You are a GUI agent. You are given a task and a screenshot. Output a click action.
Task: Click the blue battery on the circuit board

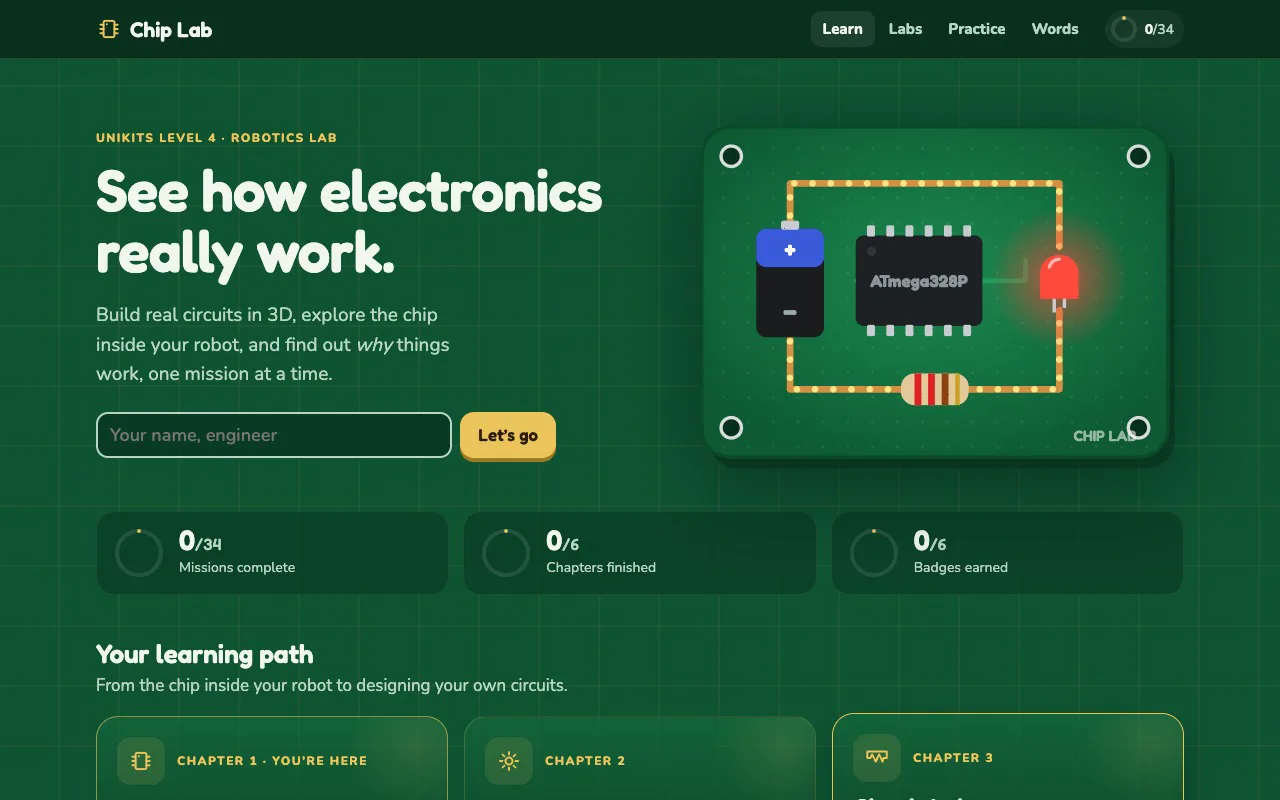point(790,279)
